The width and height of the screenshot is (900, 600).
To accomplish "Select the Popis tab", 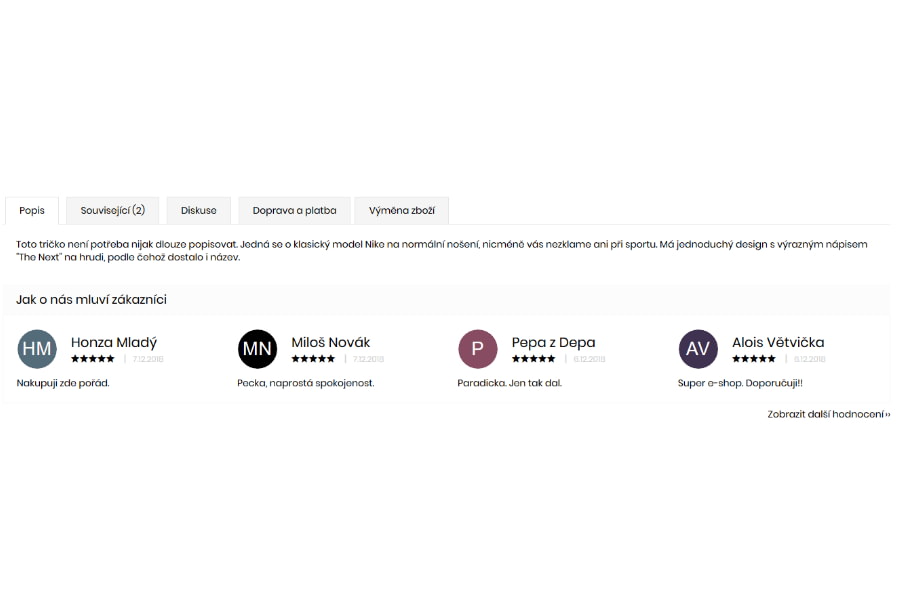I will pos(32,211).
